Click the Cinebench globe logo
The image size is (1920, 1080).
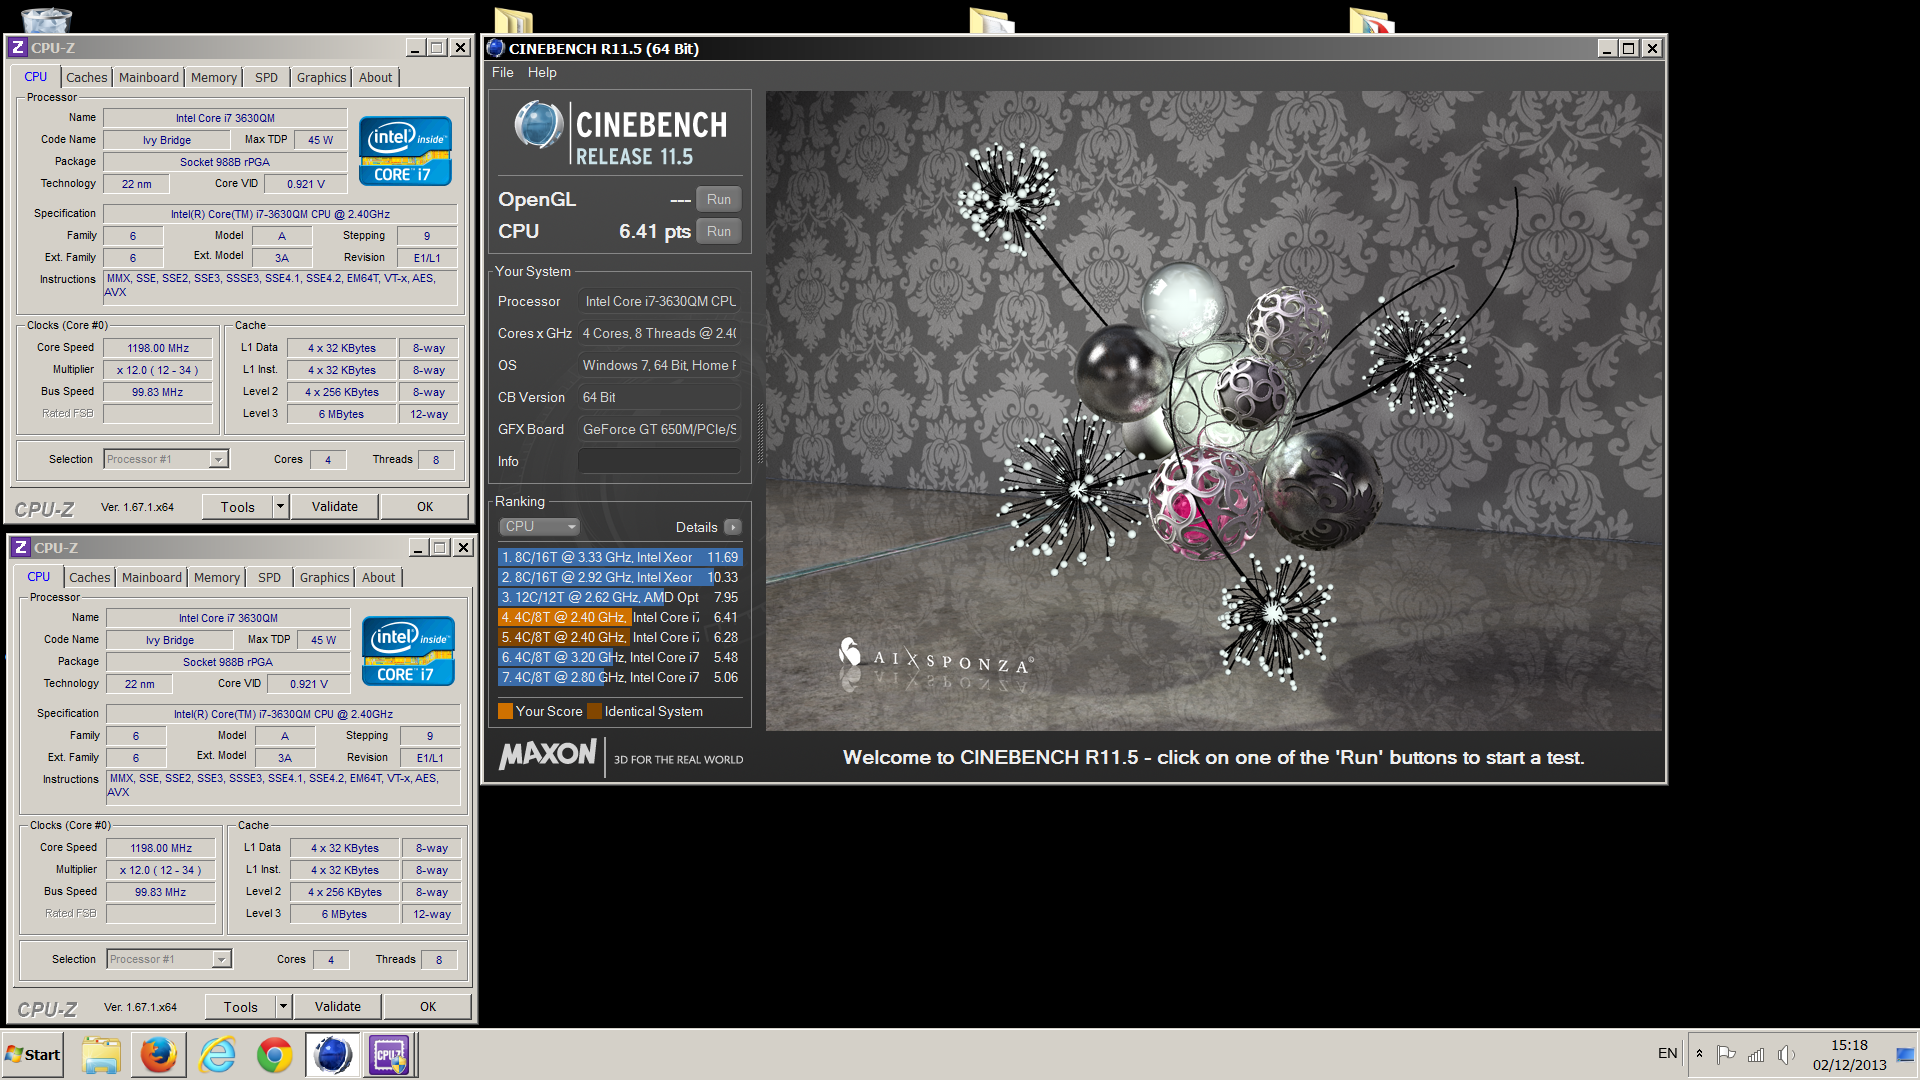(x=539, y=125)
